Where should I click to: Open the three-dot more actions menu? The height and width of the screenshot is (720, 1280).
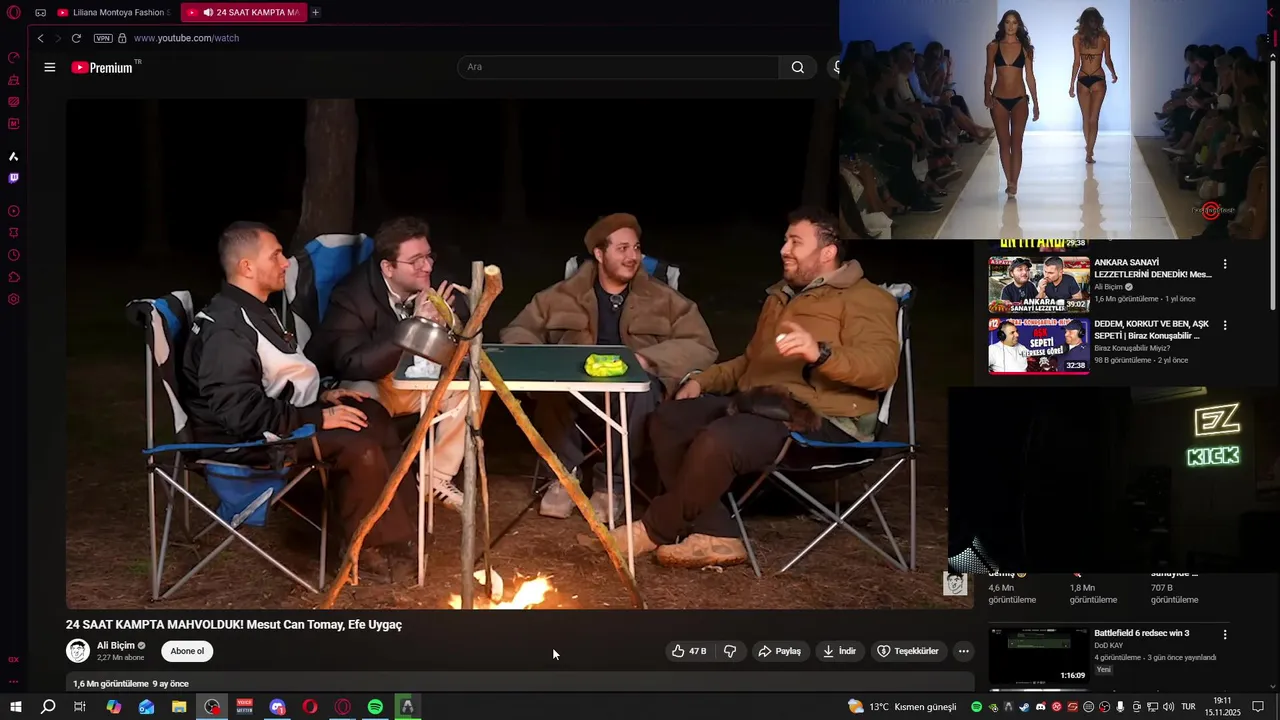click(964, 651)
